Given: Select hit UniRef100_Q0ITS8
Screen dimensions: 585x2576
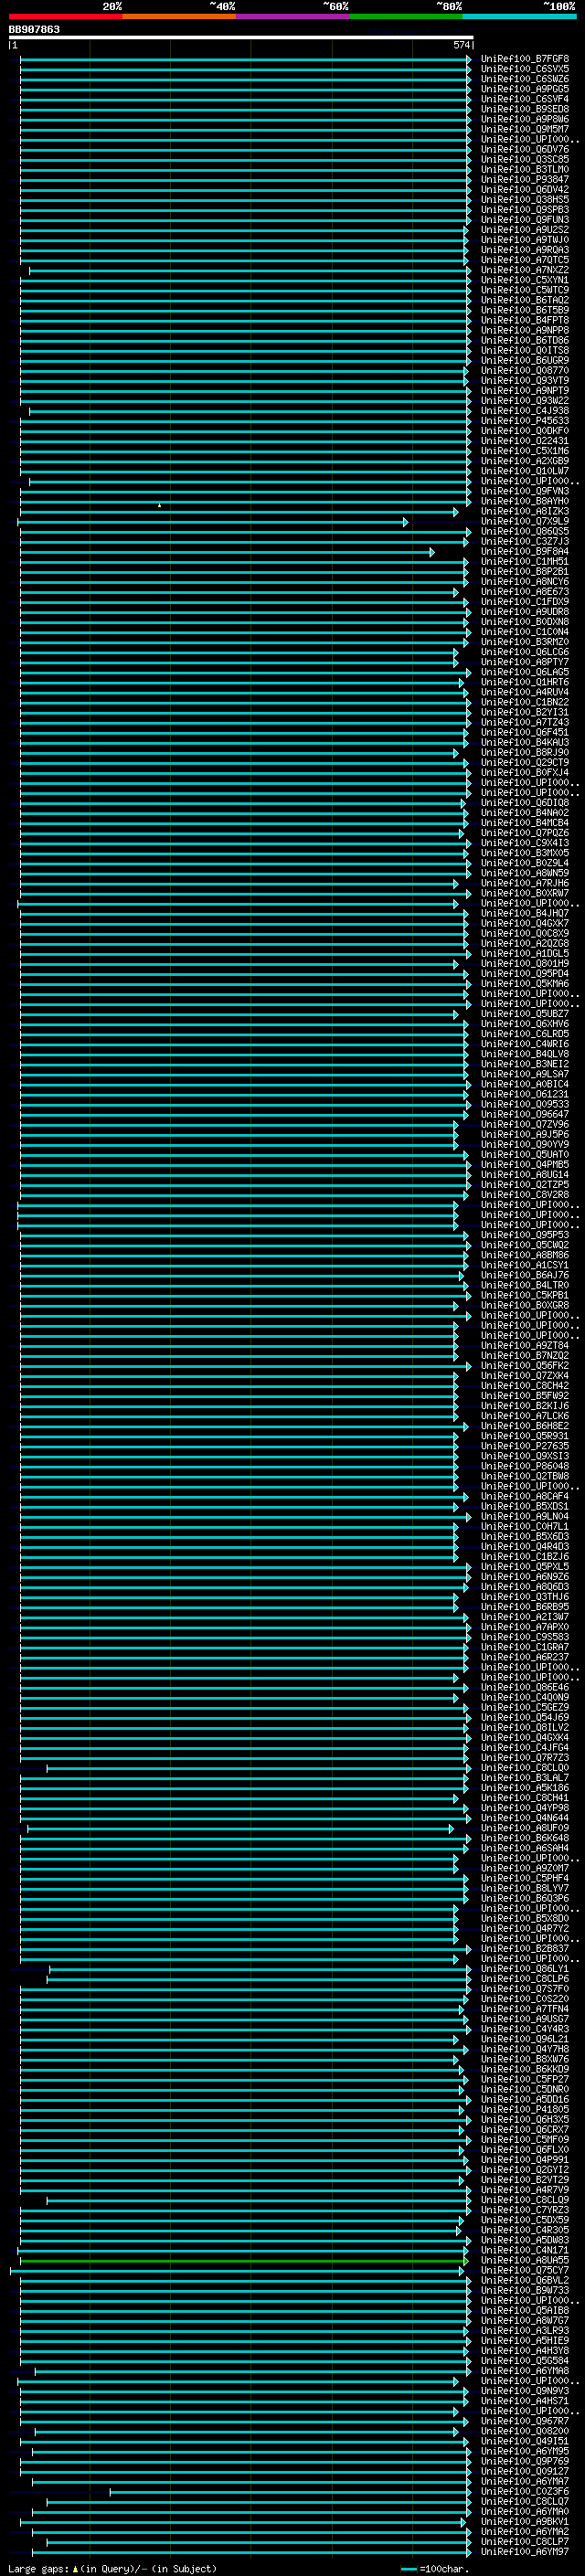Looking at the screenshot, I should tap(525, 350).
